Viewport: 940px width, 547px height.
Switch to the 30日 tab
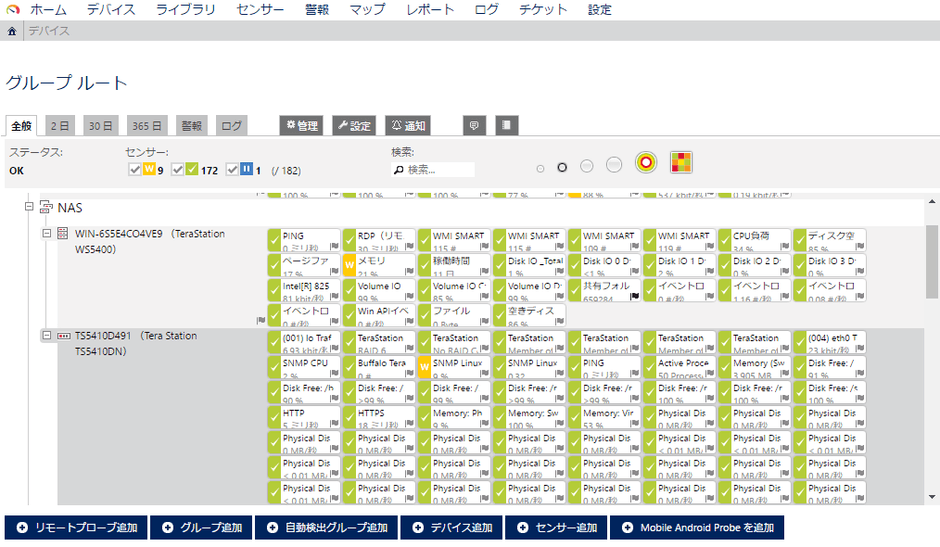tap(99, 126)
